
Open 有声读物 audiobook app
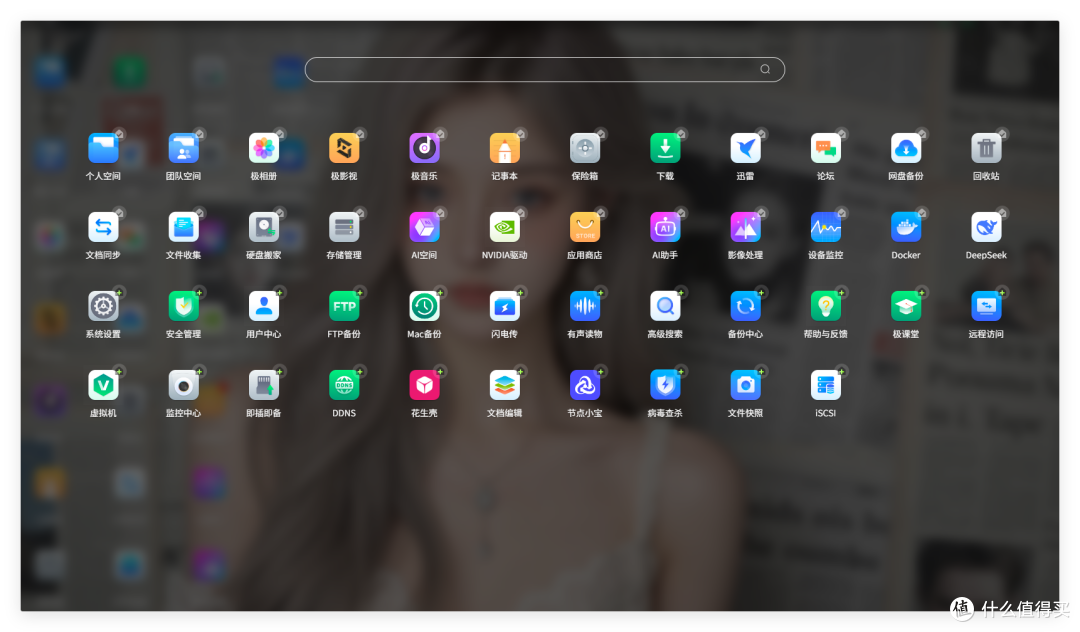coord(585,306)
